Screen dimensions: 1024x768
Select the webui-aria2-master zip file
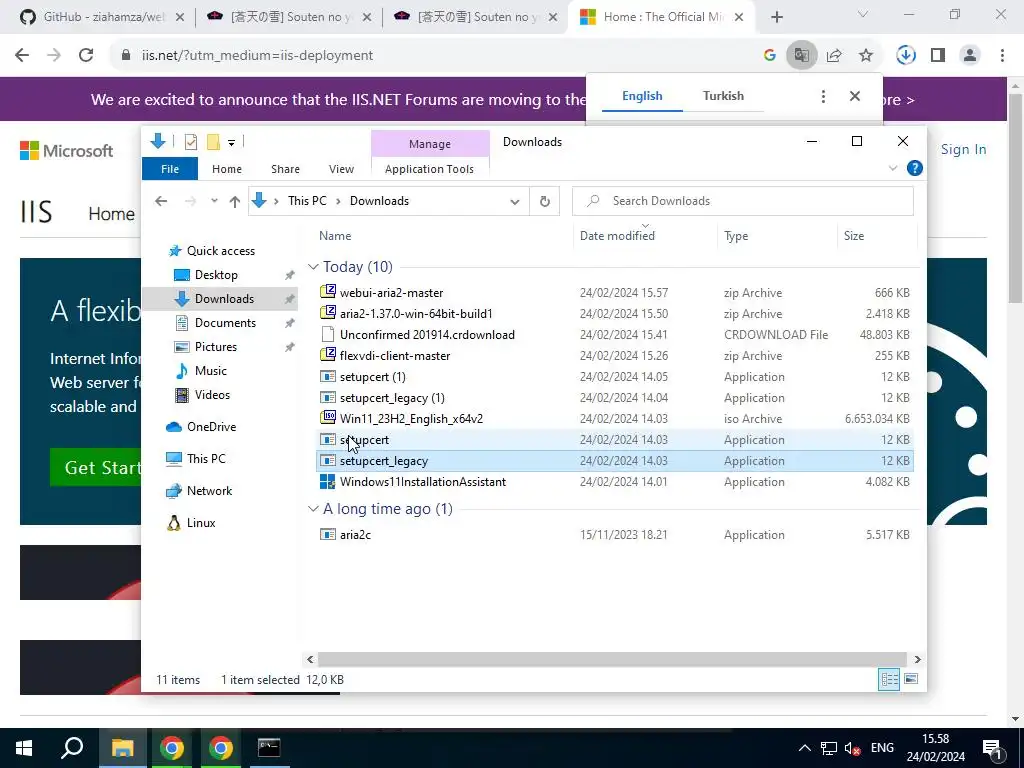(x=391, y=293)
